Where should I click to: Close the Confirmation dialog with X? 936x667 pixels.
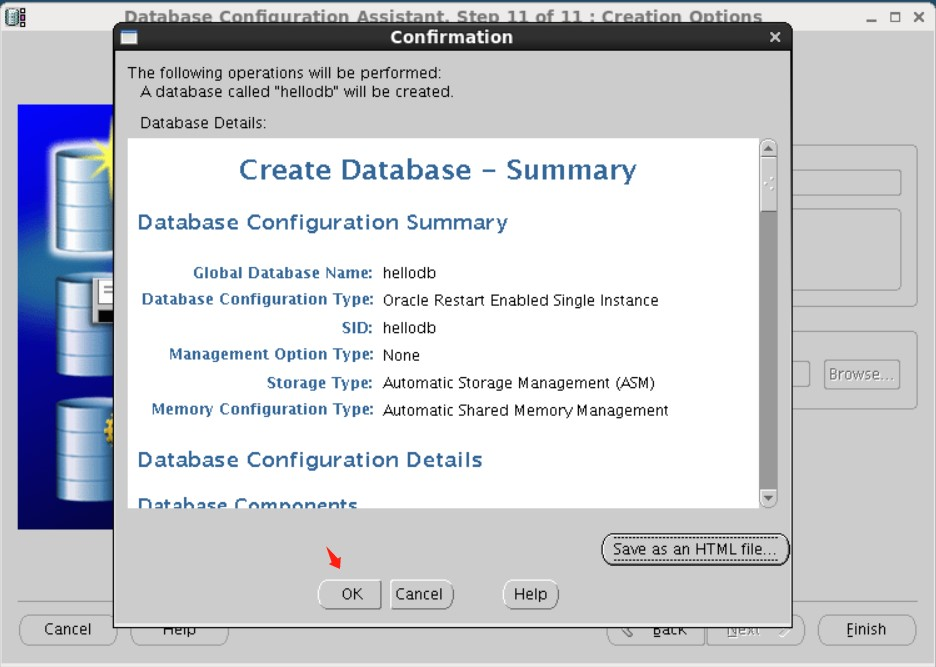pyautogui.click(x=775, y=37)
